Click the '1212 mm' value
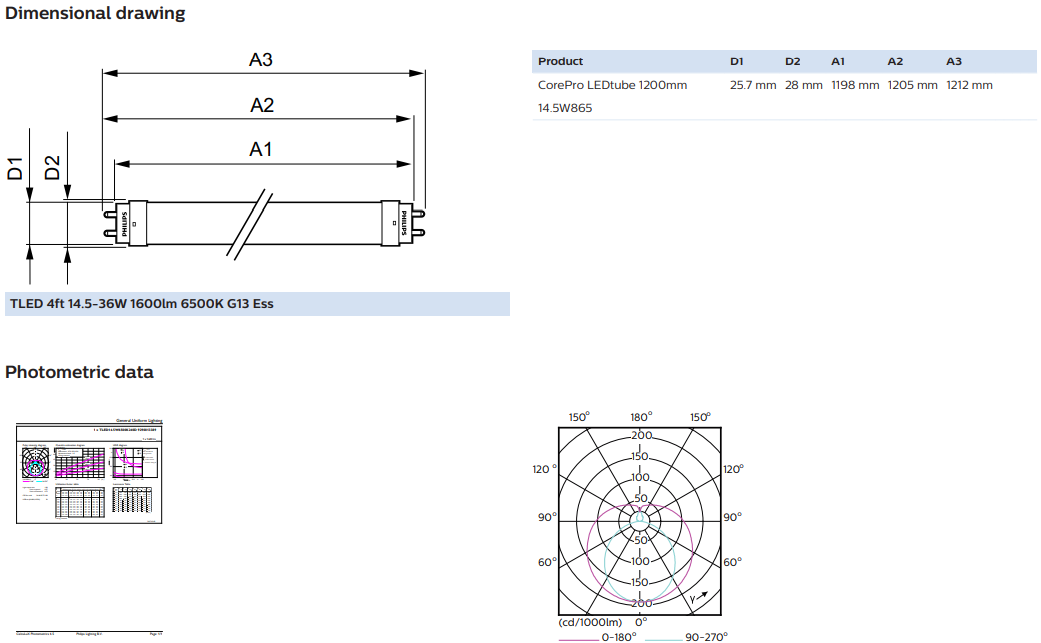This screenshot has height=643, width=1041. click(x=969, y=85)
